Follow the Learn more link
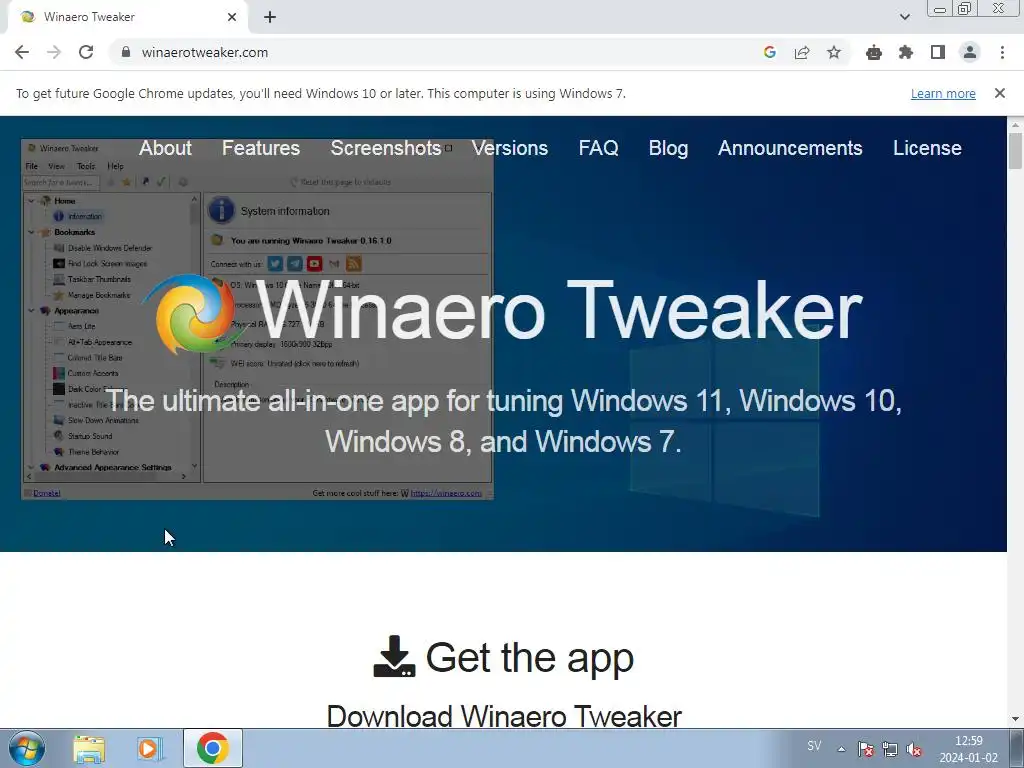The image size is (1024, 768). tap(943, 93)
